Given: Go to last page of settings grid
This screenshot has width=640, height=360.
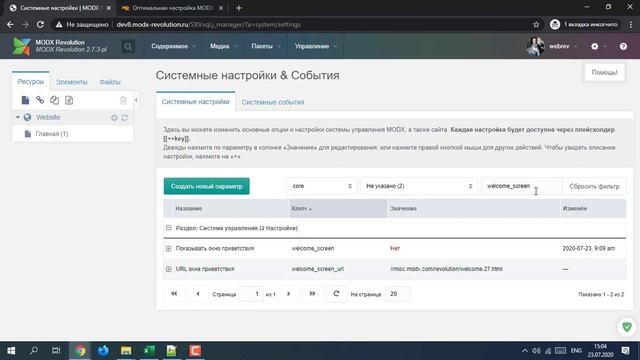Looking at the screenshot, I should click(312, 294).
